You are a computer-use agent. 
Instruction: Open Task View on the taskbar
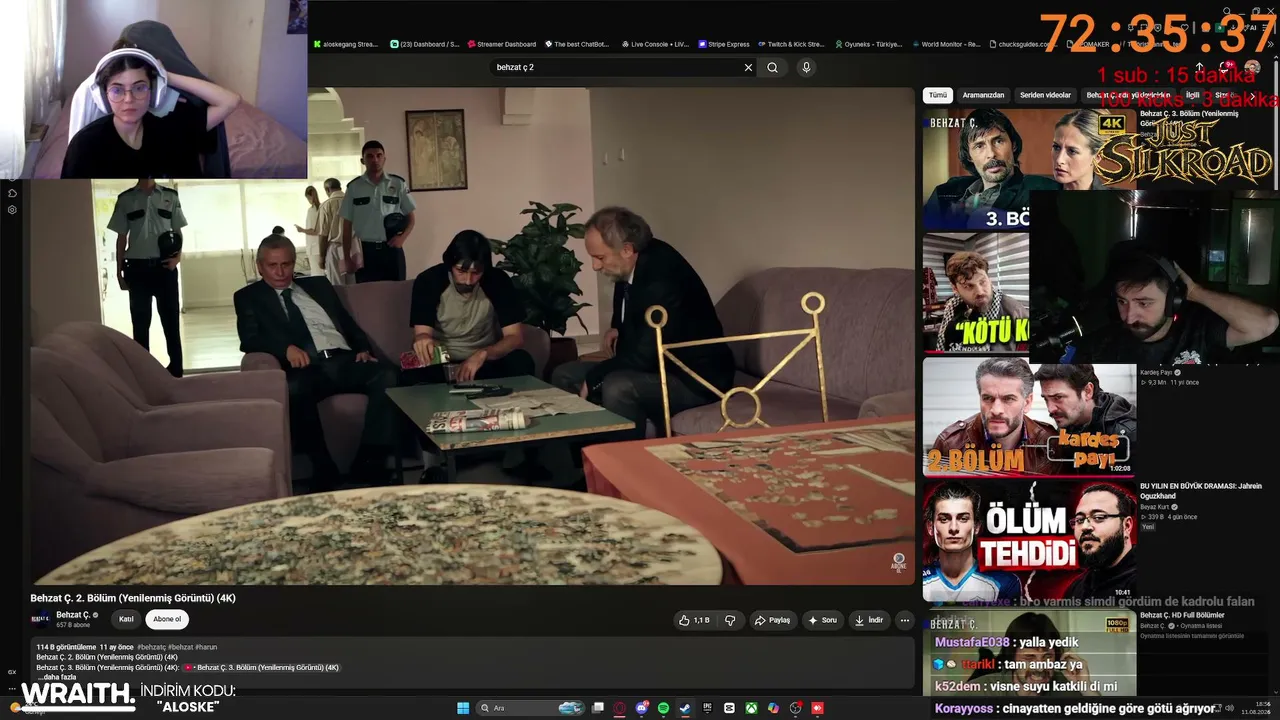click(x=598, y=708)
